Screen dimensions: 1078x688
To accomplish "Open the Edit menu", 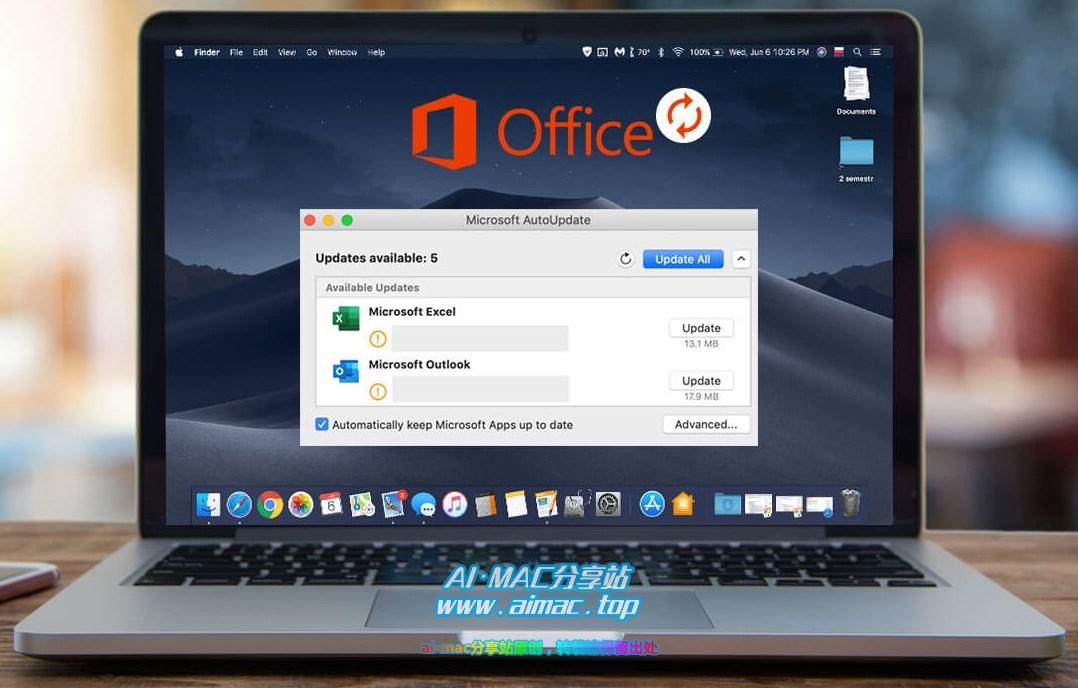I will pyautogui.click(x=260, y=52).
